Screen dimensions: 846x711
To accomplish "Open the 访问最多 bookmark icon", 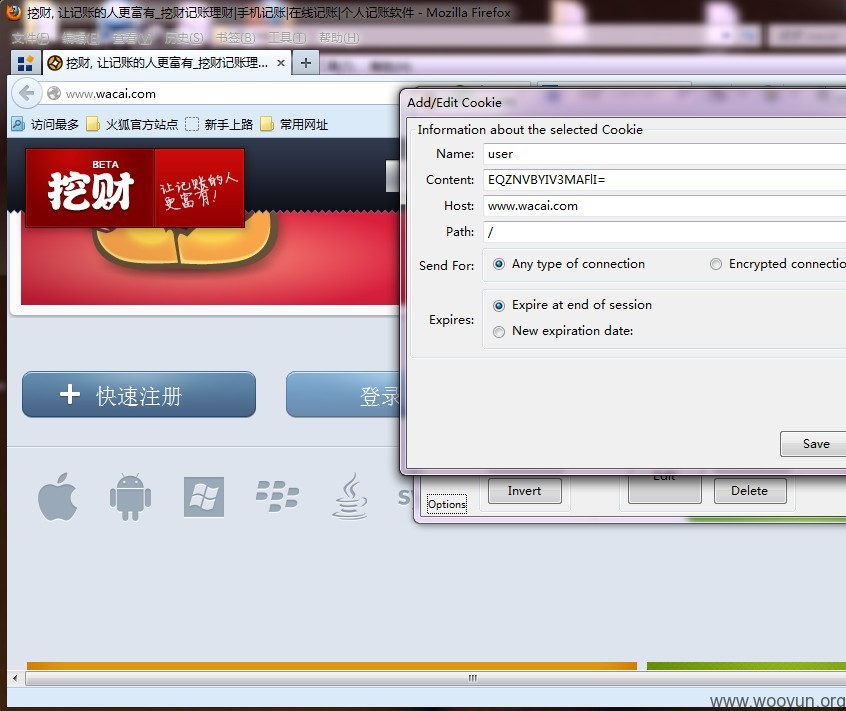I will tap(18, 124).
